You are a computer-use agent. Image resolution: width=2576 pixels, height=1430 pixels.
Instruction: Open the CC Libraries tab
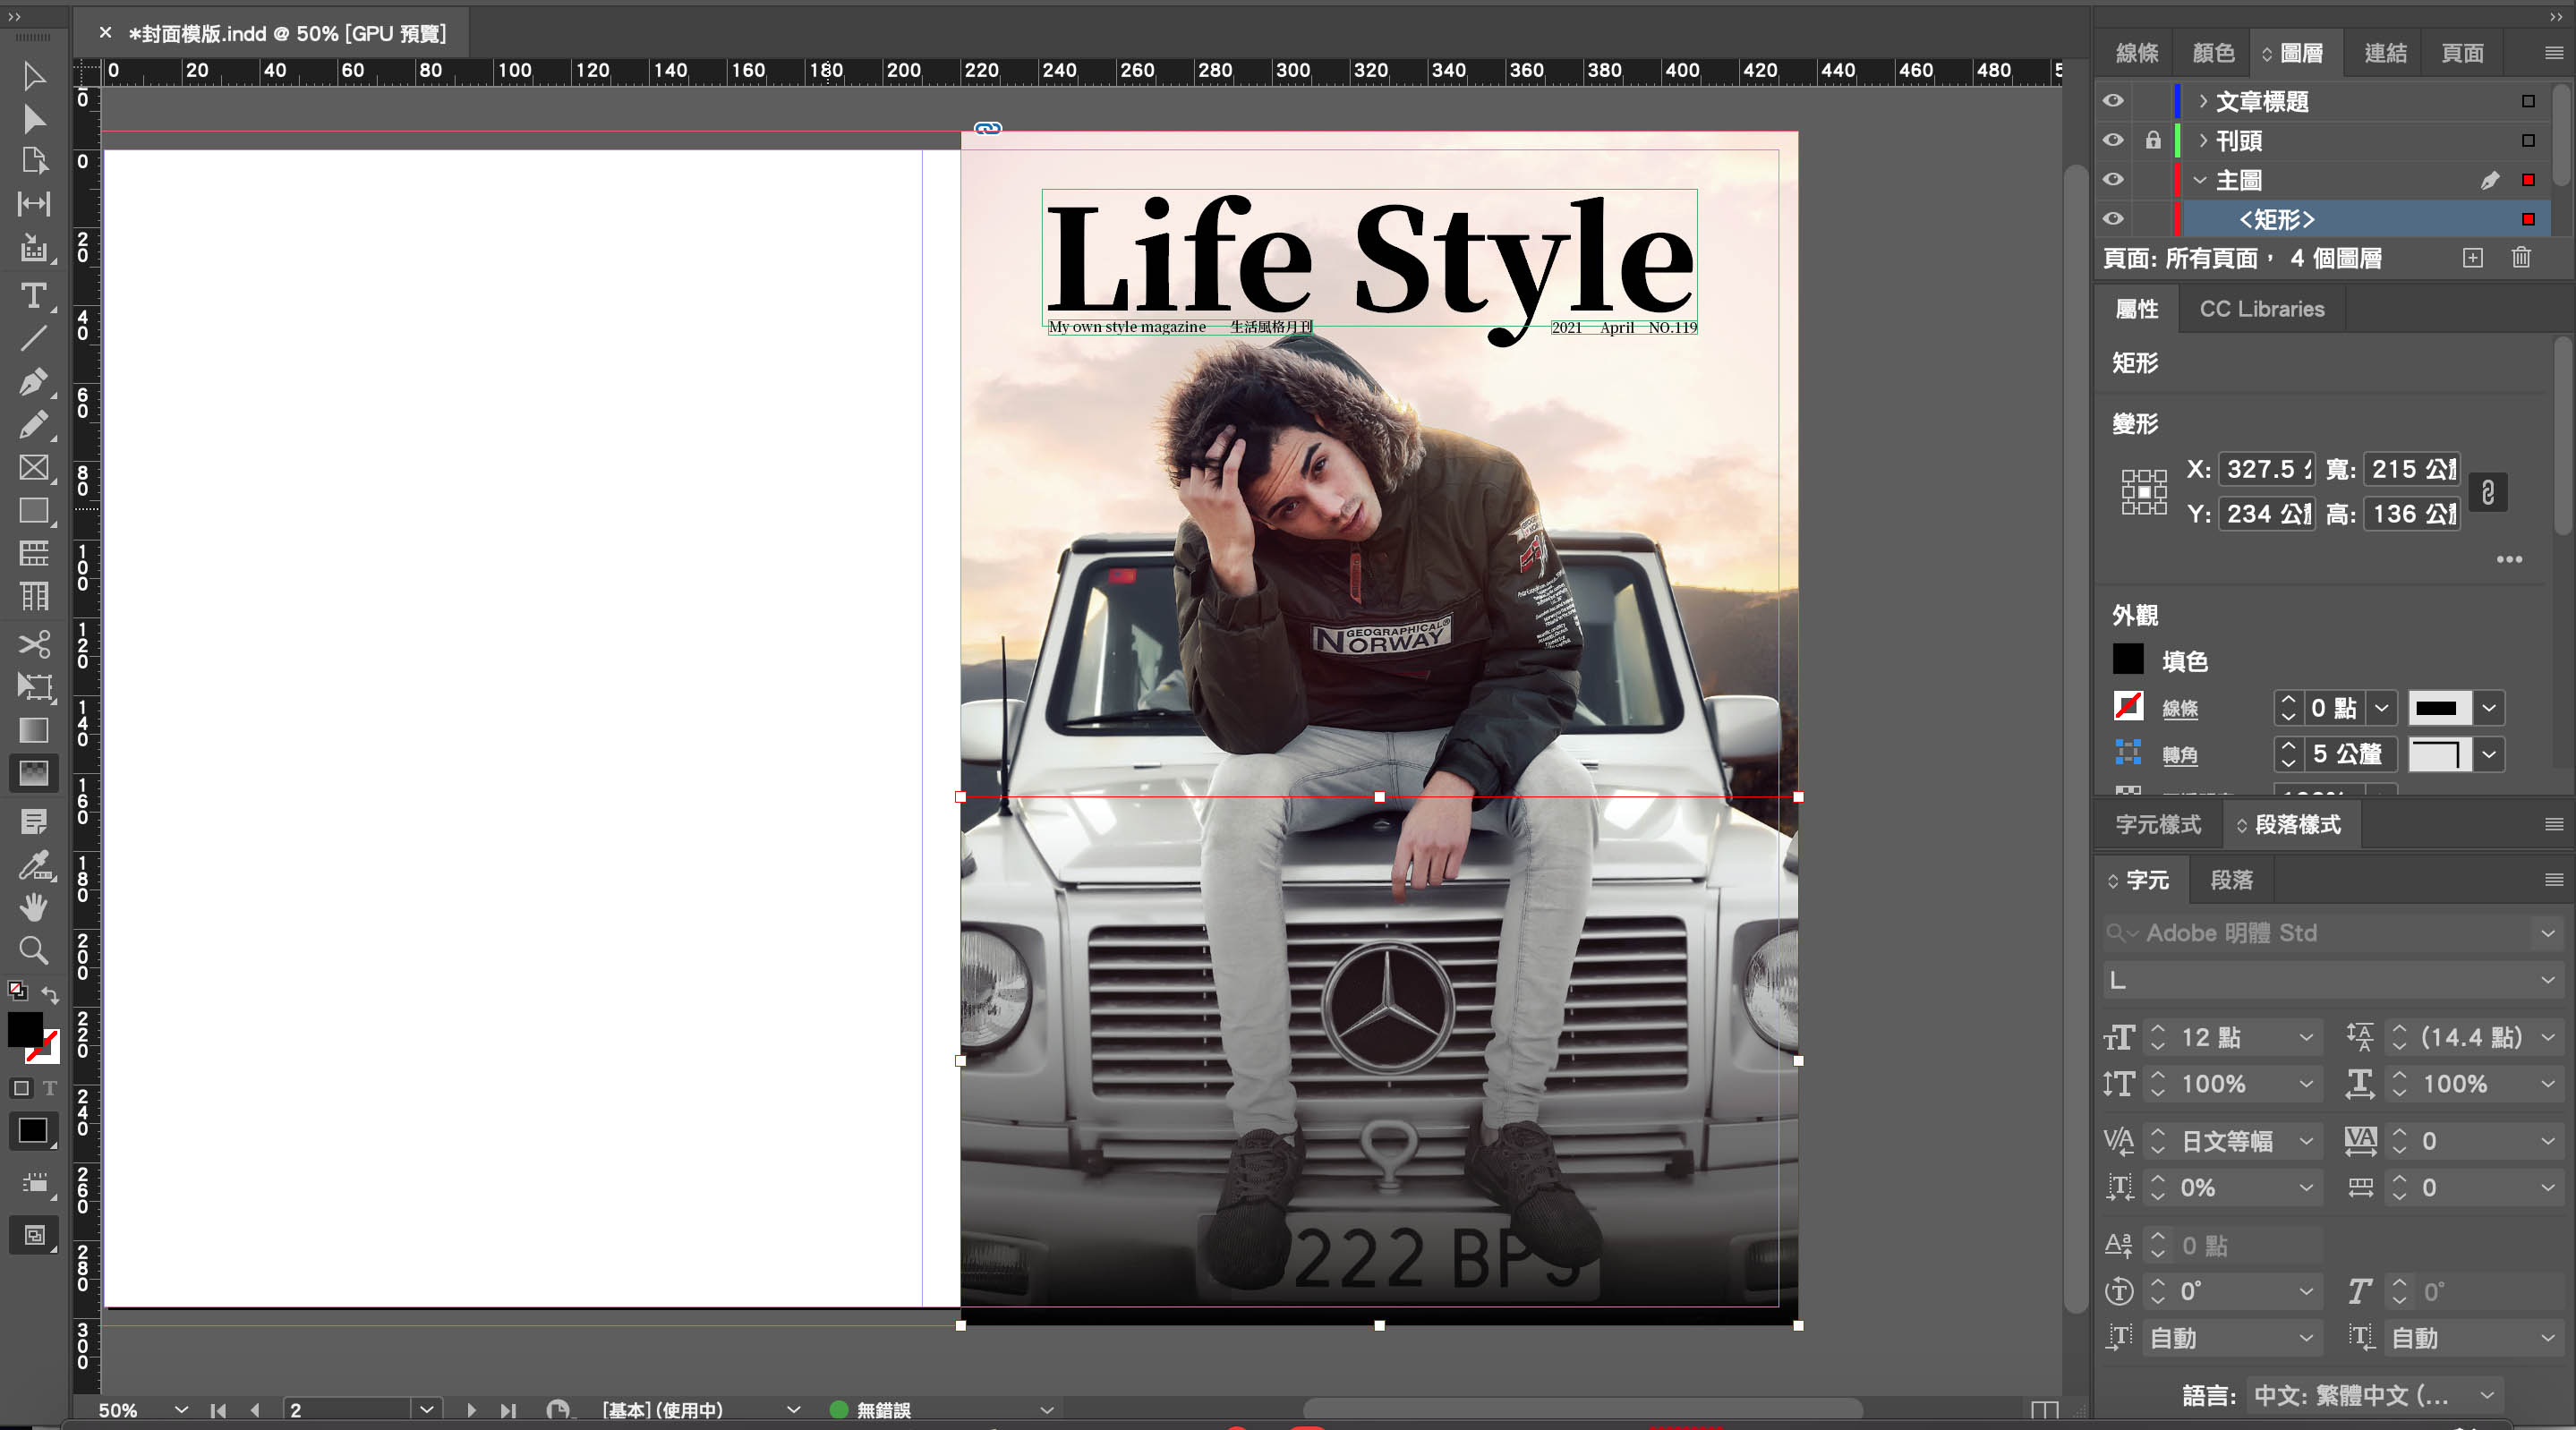coord(2261,309)
